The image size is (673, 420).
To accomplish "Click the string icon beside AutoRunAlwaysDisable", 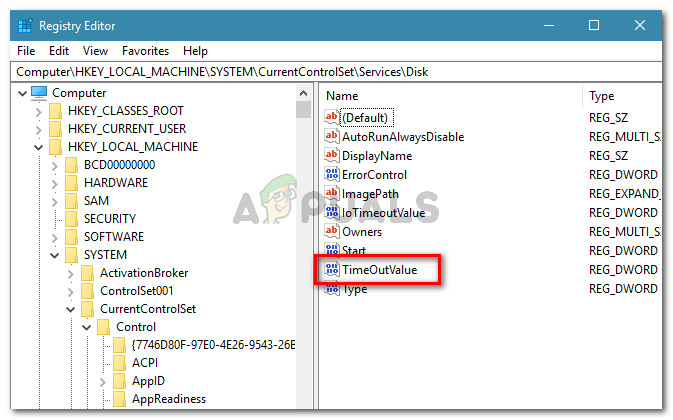I will click(331, 136).
